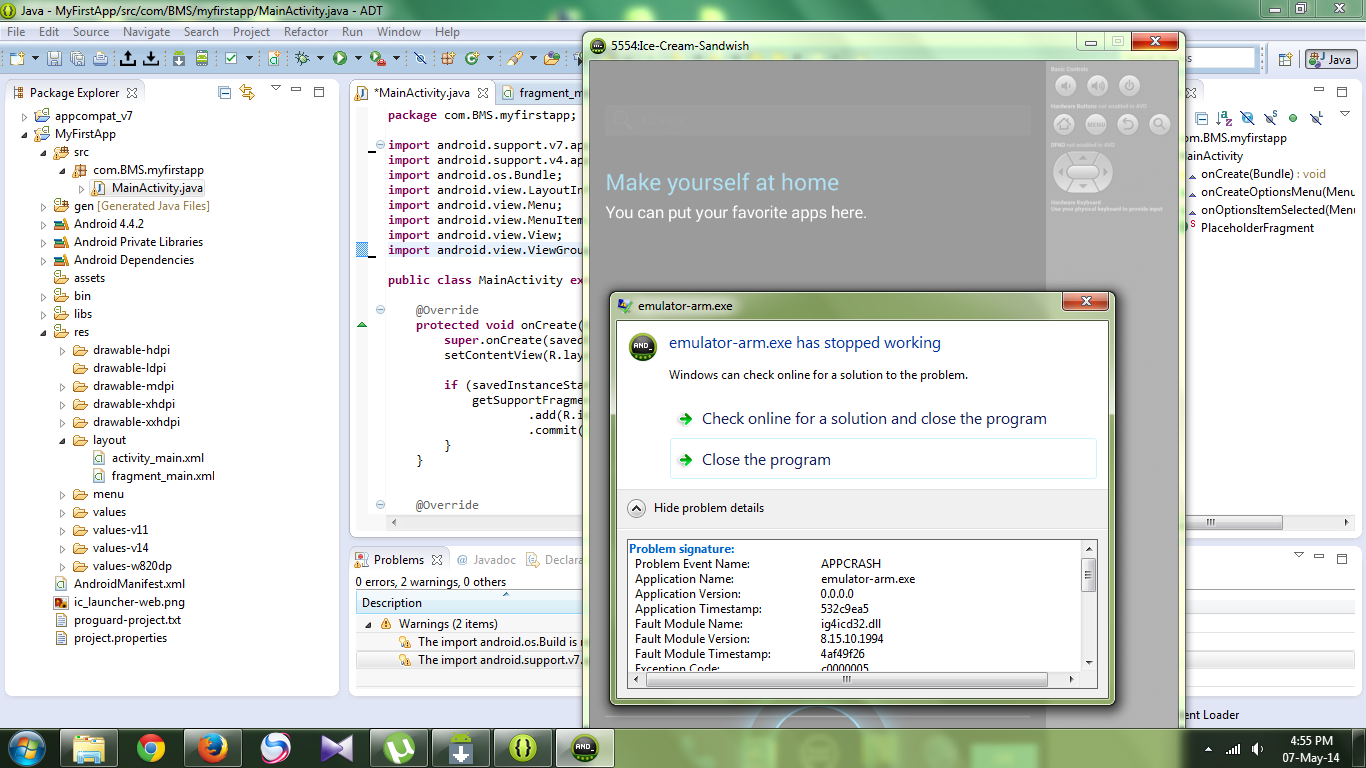The height and width of the screenshot is (768, 1366).
Task: Click the emulator search hardware button
Action: [x=1160, y=124]
